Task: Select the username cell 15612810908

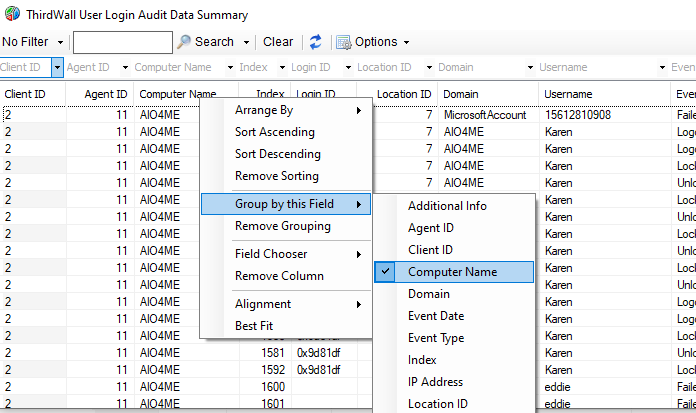Action: 605,115
